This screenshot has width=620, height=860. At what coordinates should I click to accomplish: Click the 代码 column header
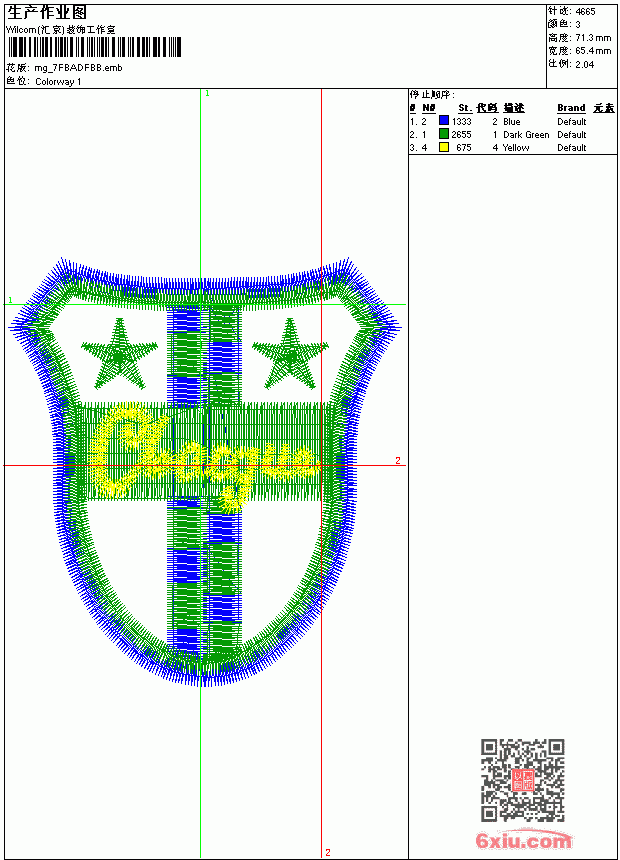[x=487, y=108]
